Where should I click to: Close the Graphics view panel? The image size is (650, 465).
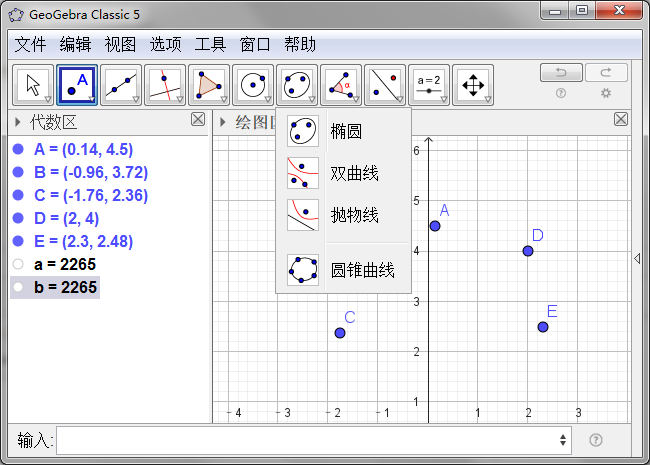pyautogui.click(x=621, y=119)
